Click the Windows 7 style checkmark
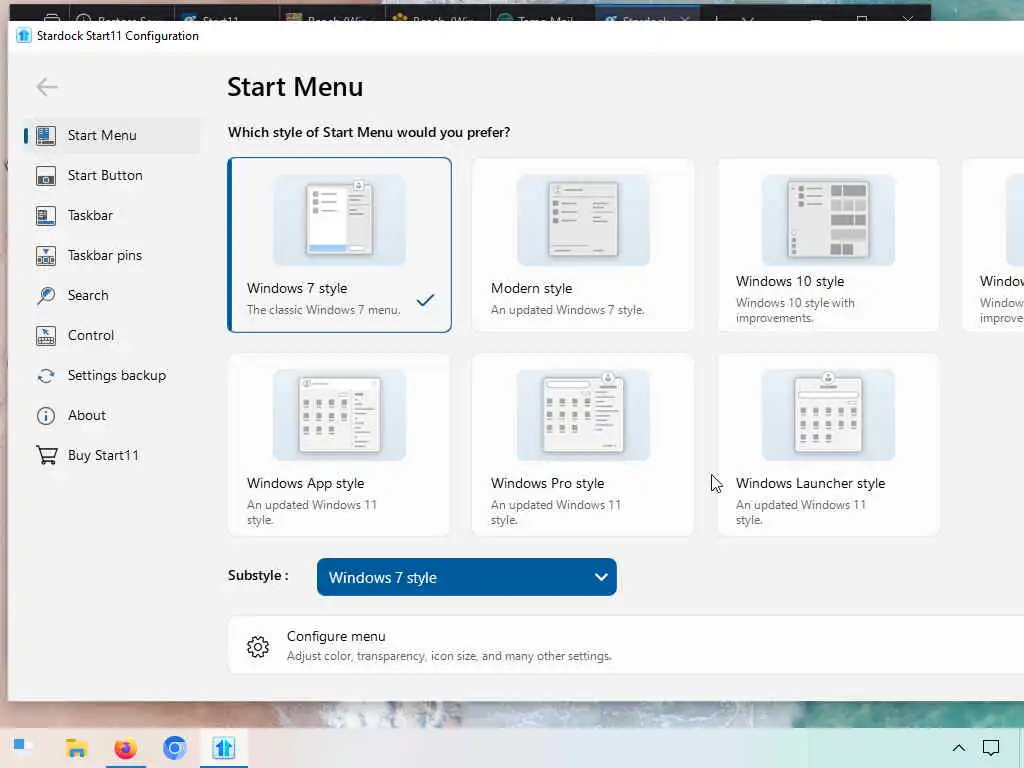Screen dimensions: 1024x768 [425, 300]
